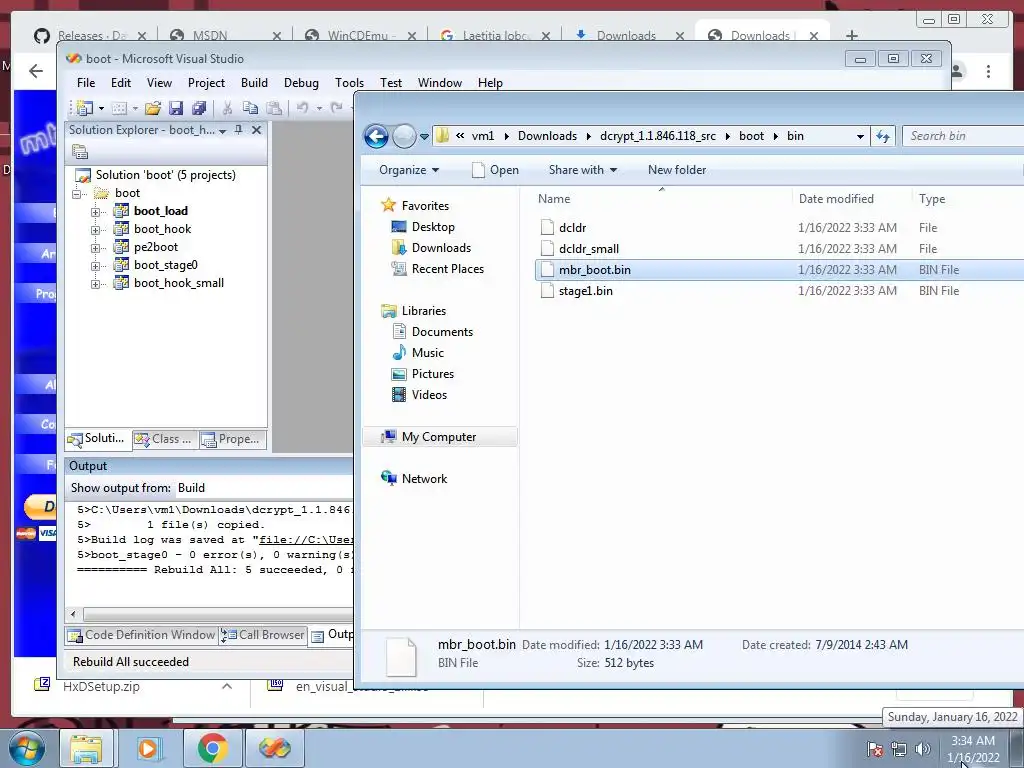Click the Copy toolbar icon
Viewport: 1024px width, 768px height.
point(250,108)
